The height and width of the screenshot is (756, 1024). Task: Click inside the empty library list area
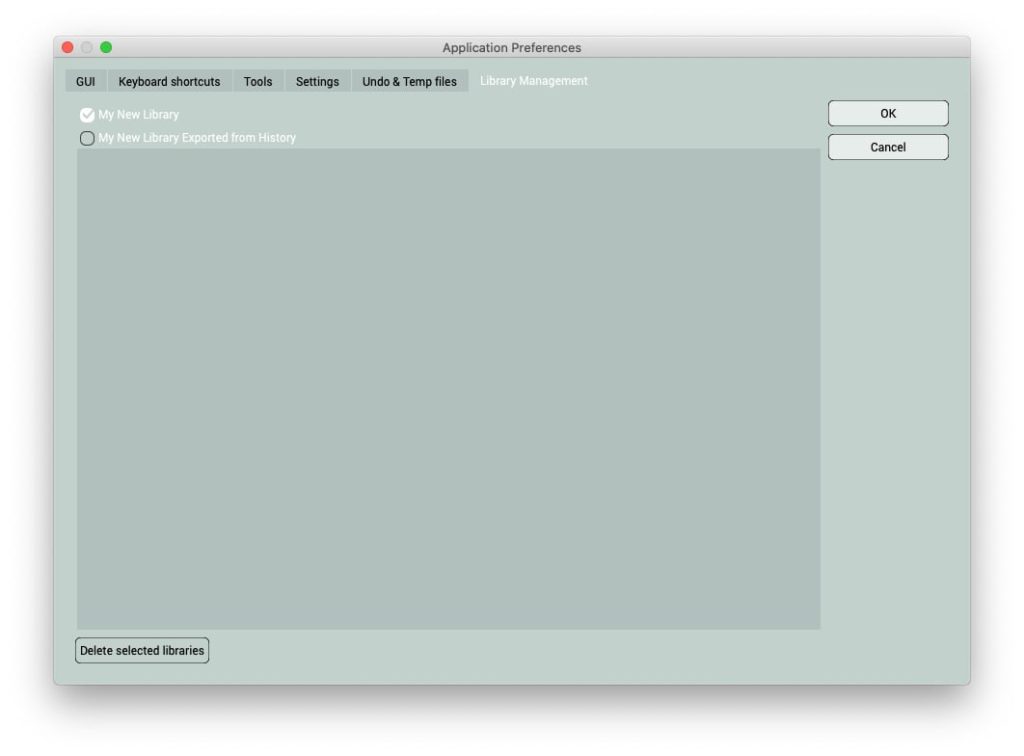tap(448, 390)
